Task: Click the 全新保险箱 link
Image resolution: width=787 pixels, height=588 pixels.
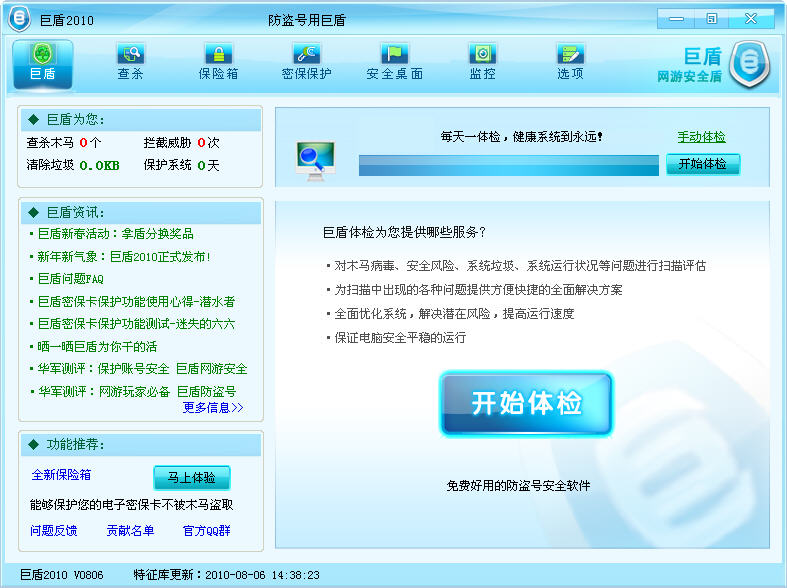Action: click(61, 475)
